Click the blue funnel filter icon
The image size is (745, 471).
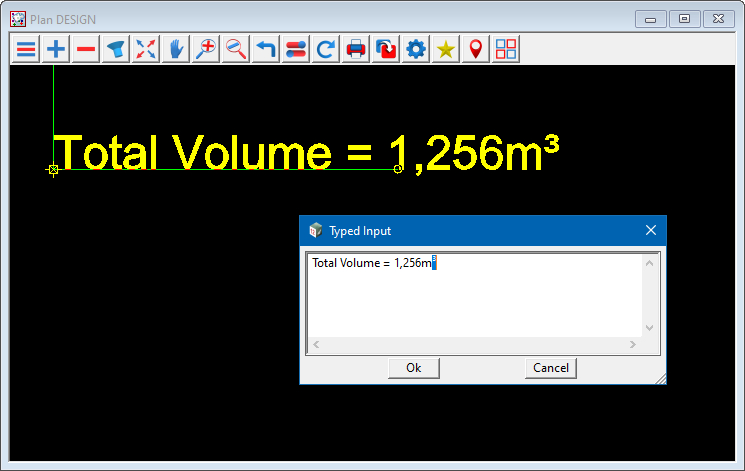[x=116, y=49]
